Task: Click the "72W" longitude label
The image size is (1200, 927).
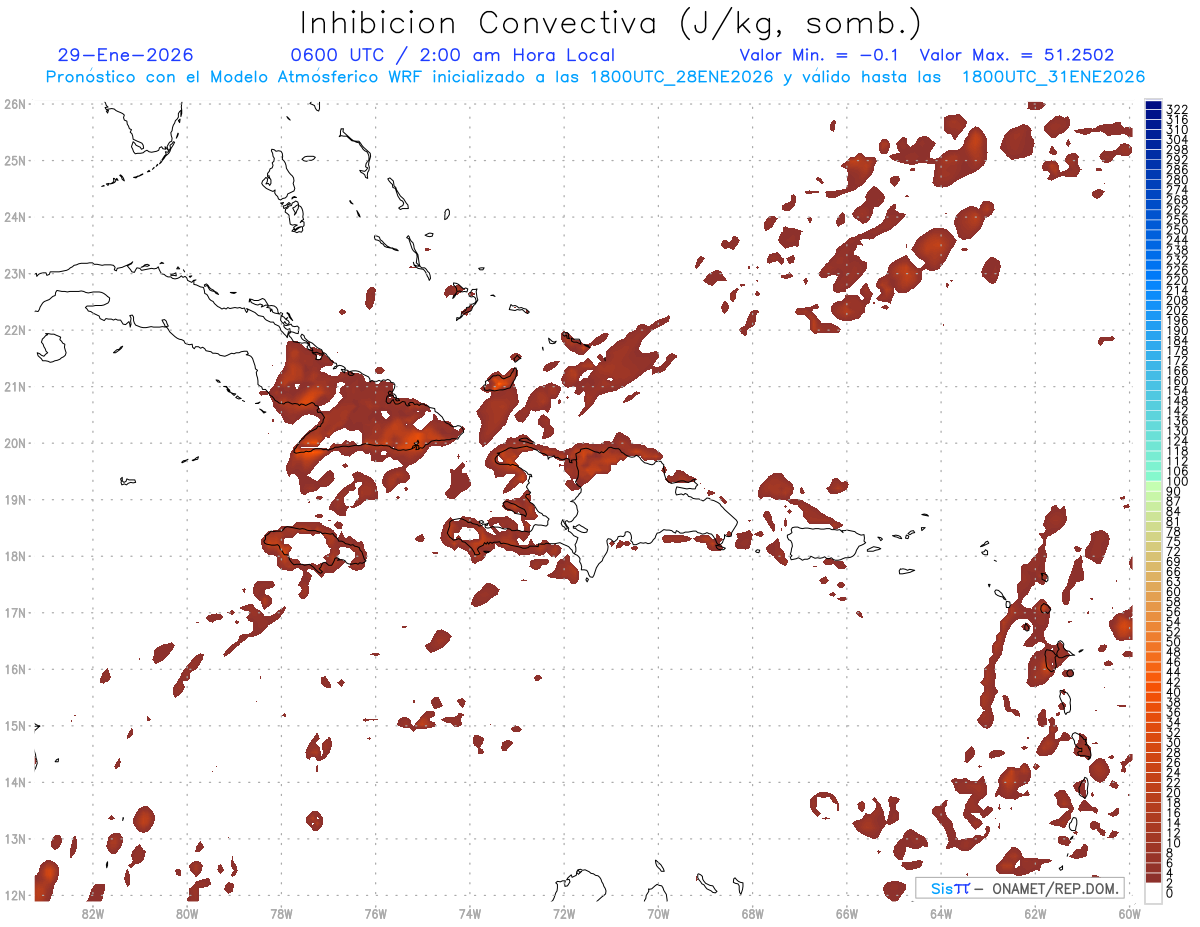Action: click(x=564, y=913)
